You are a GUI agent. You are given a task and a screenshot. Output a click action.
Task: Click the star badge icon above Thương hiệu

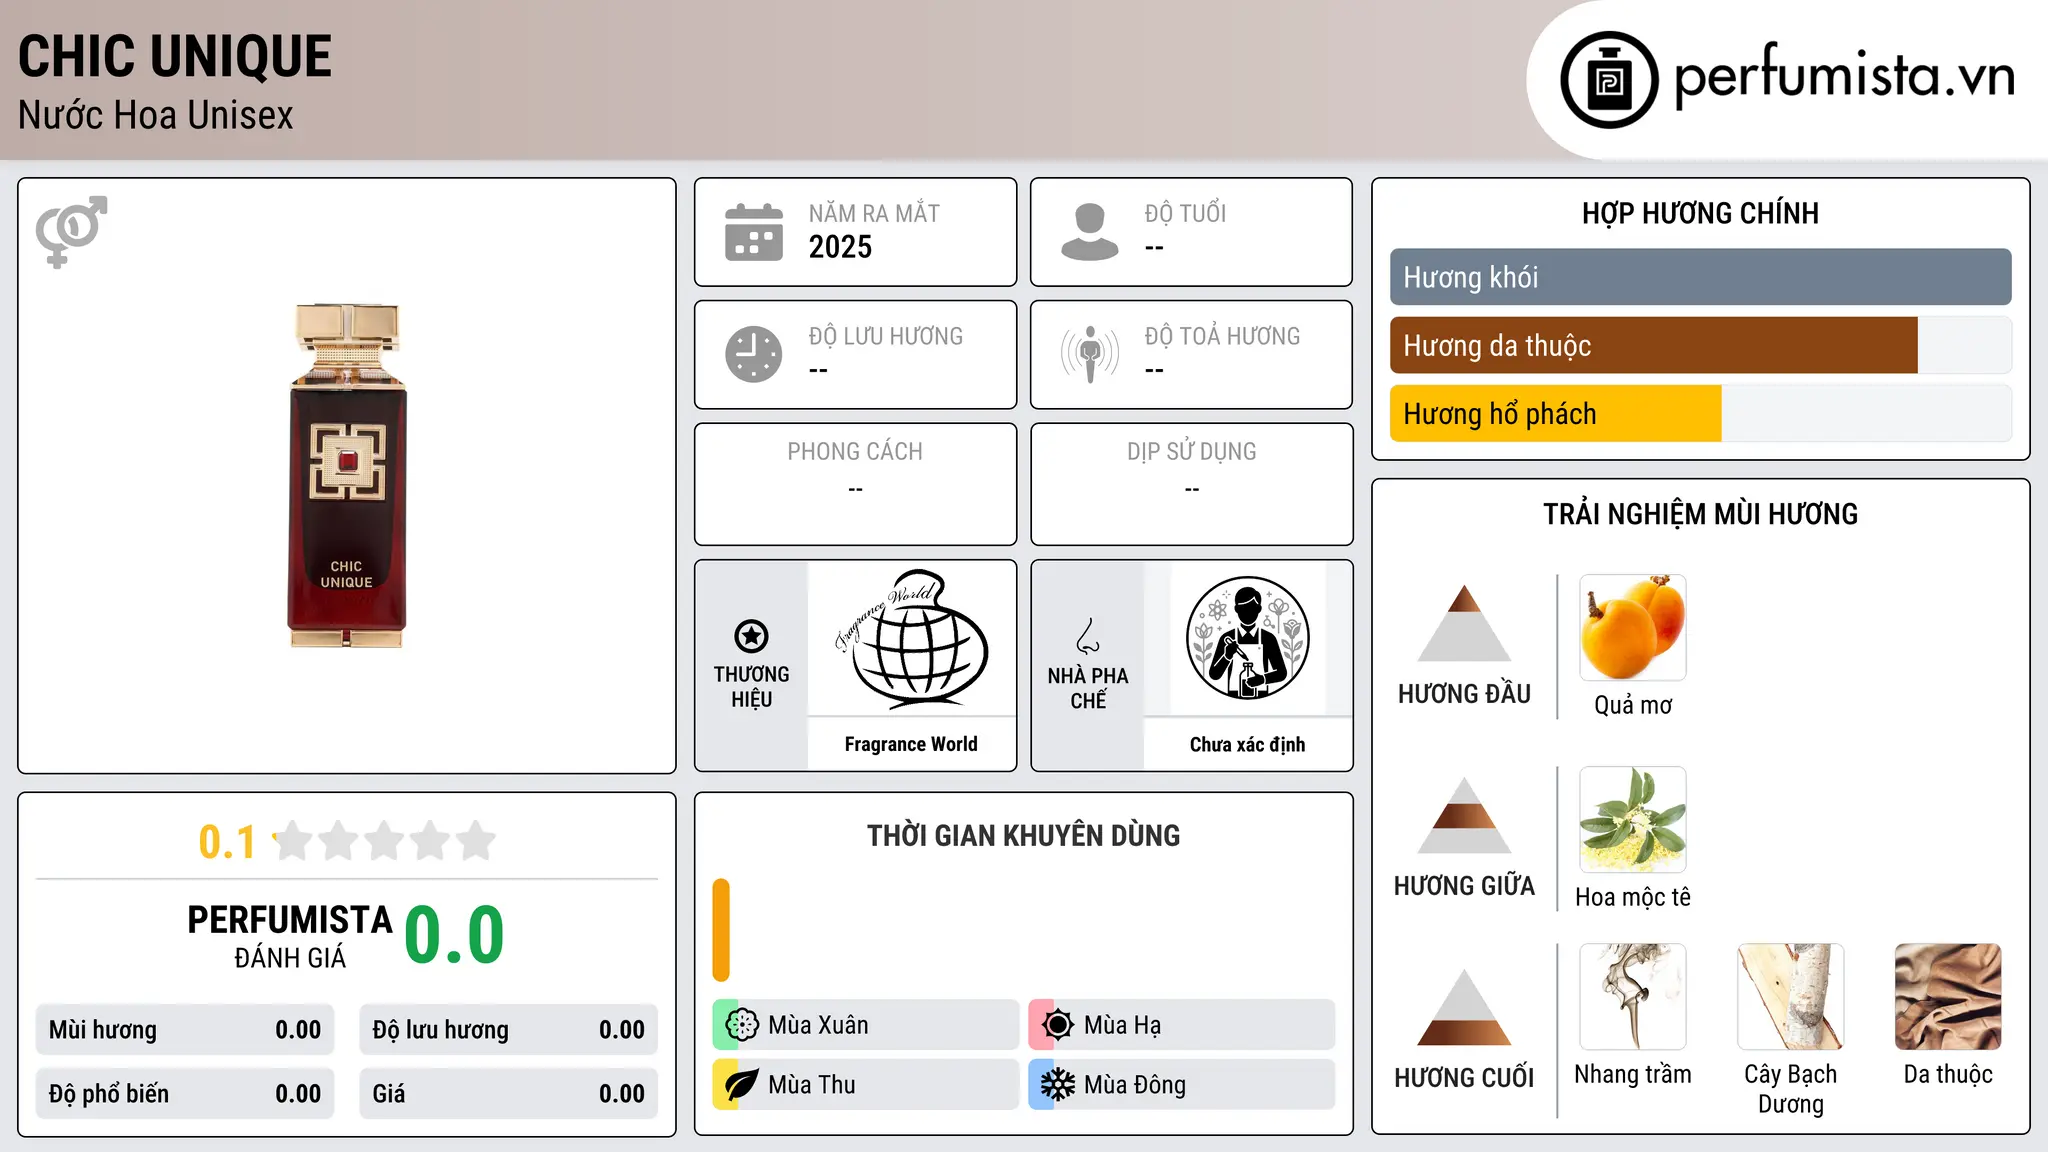[x=751, y=635]
